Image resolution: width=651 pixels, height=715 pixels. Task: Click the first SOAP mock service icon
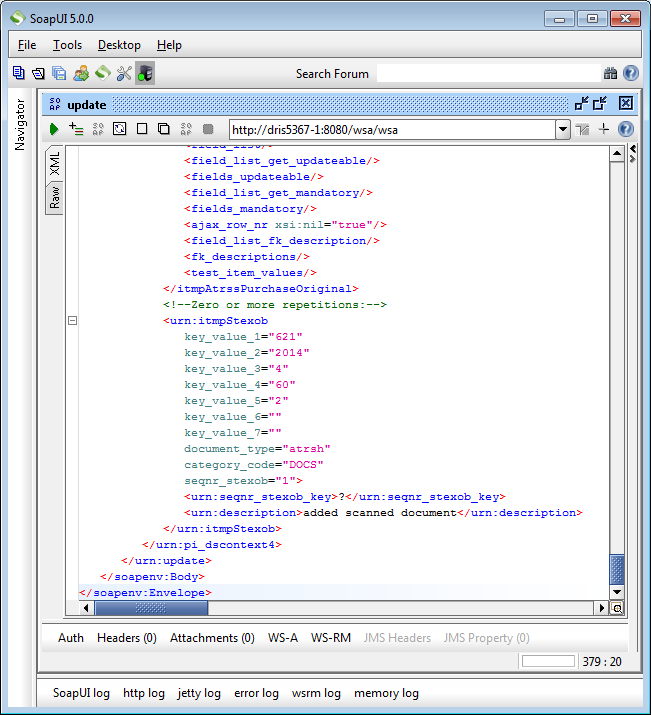[98, 129]
